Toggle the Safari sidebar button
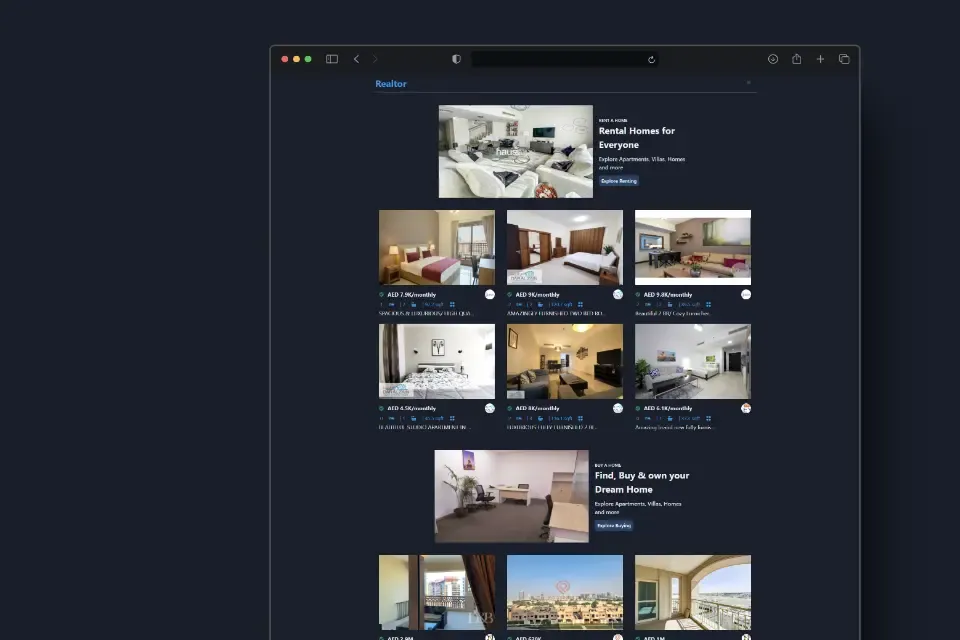Viewport: 960px width, 640px height. (332, 59)
